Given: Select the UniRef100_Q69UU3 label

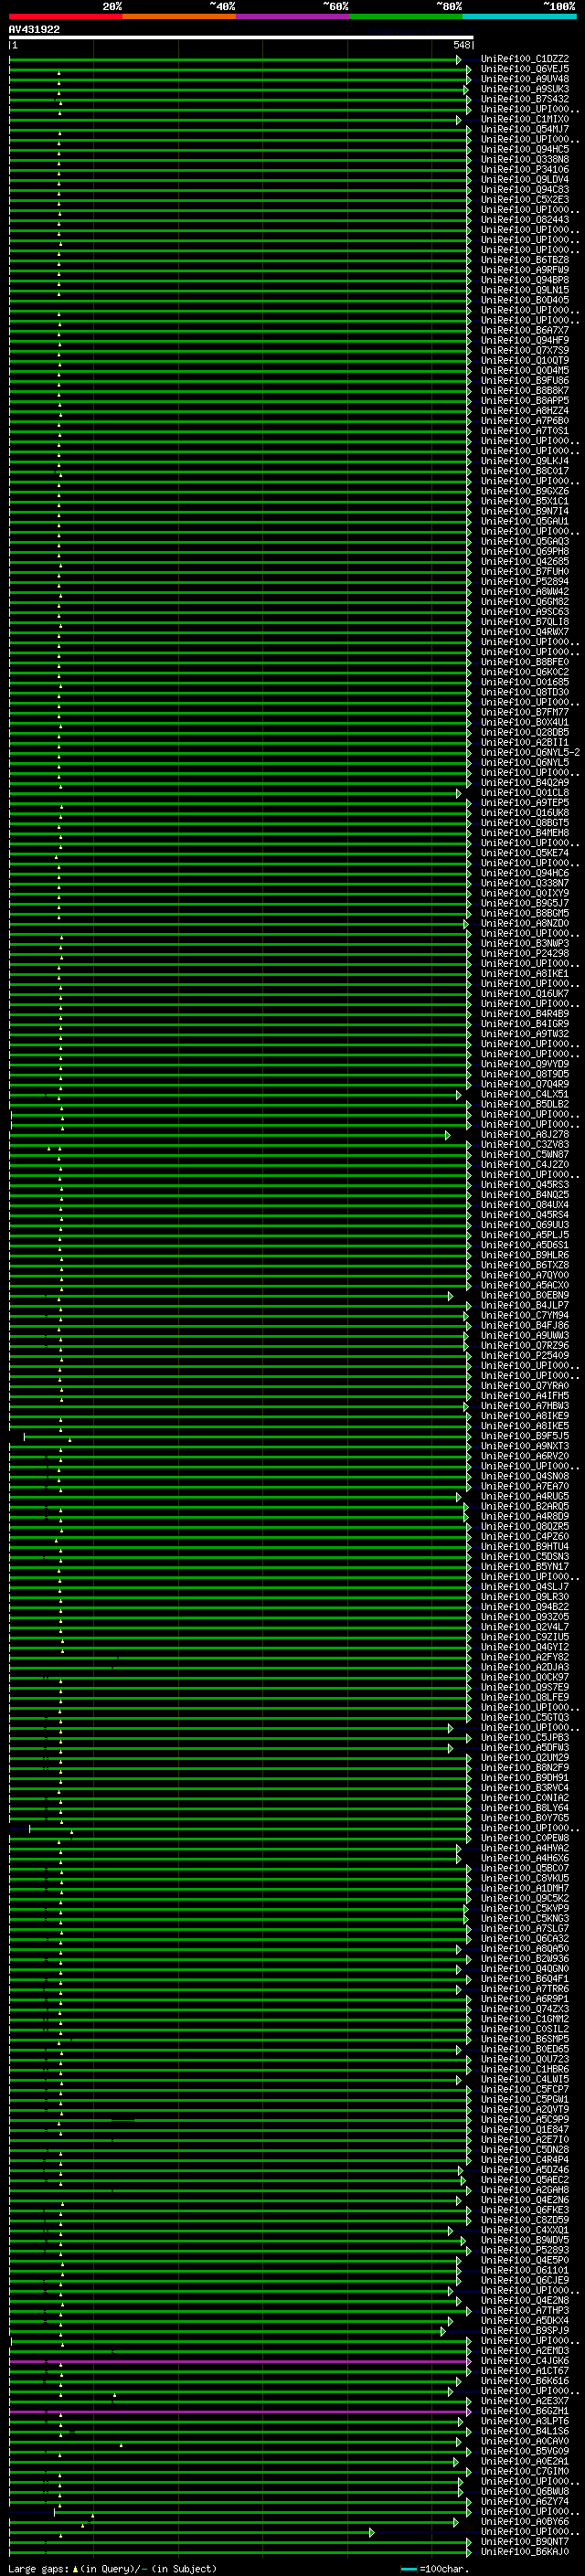Looking at the screenshot, I should click(525, 1224).
